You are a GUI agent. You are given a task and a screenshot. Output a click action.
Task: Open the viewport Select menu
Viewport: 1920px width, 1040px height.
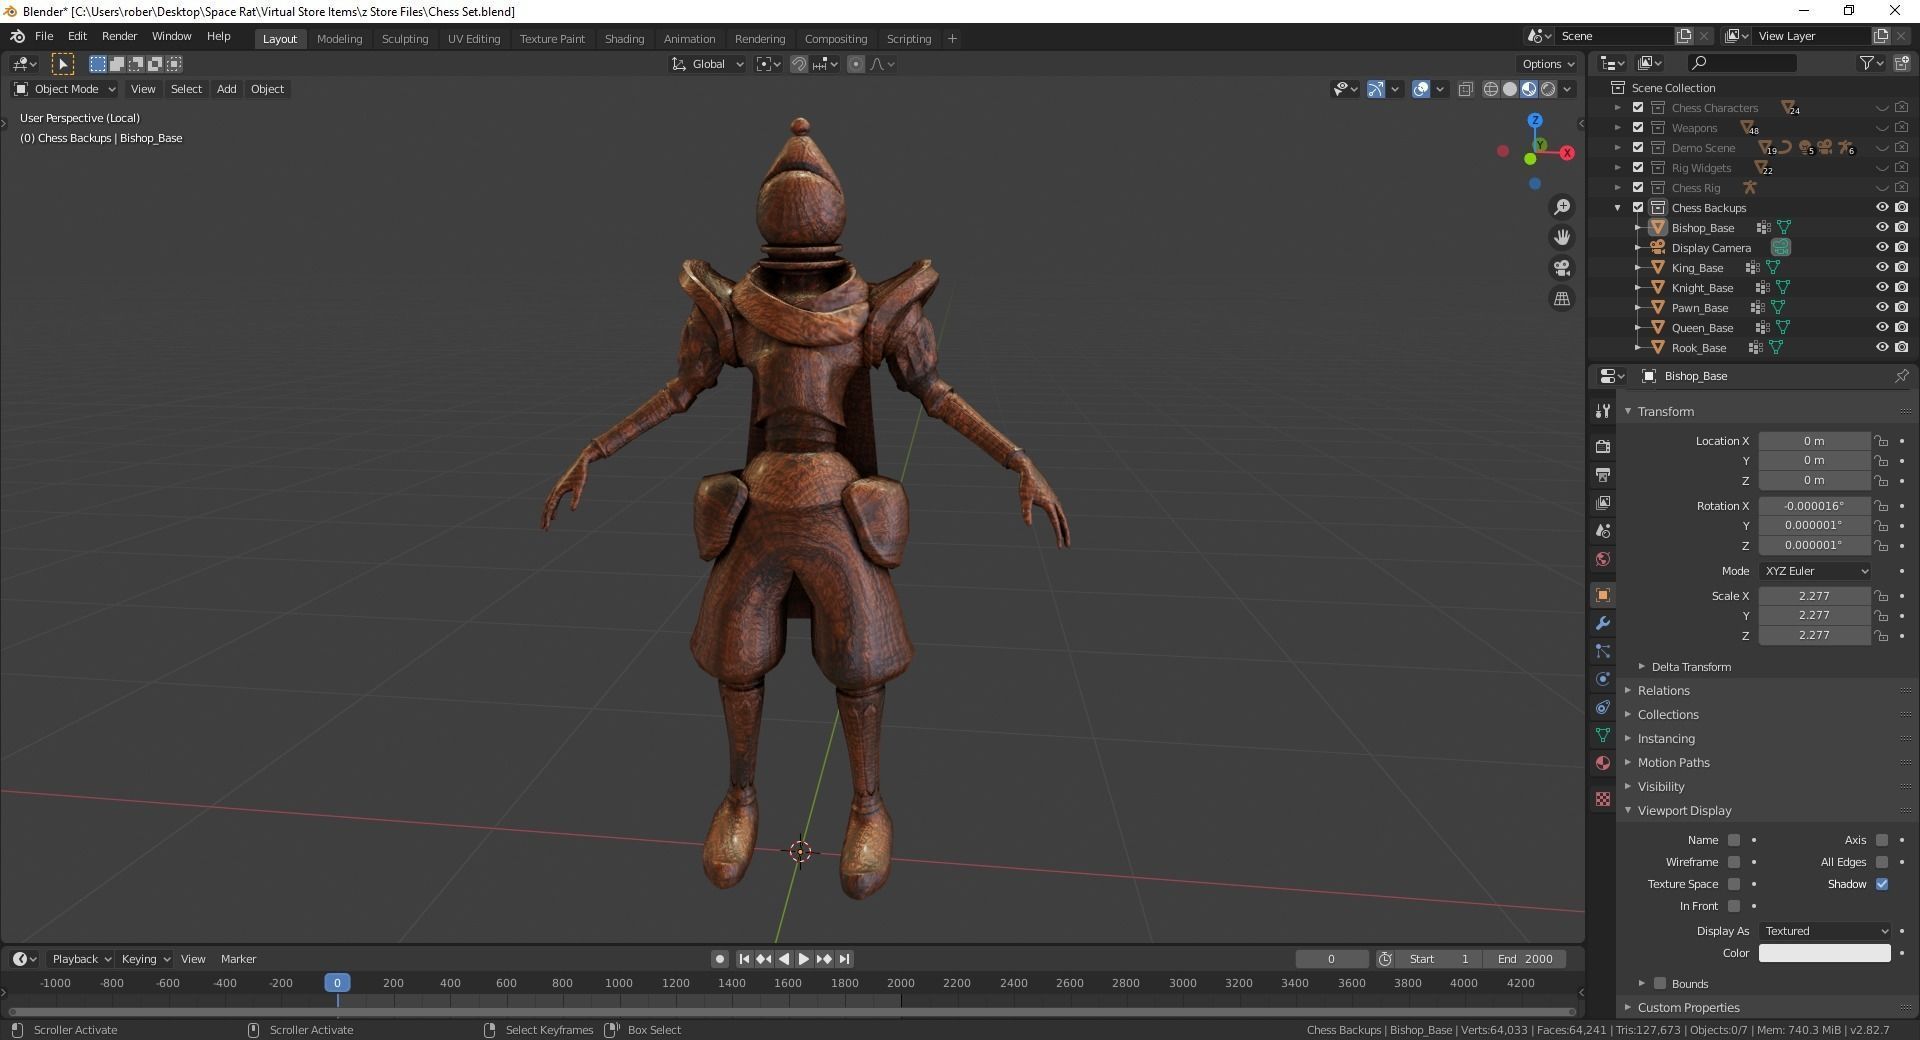pyautogui.click(x=186, y=89)
